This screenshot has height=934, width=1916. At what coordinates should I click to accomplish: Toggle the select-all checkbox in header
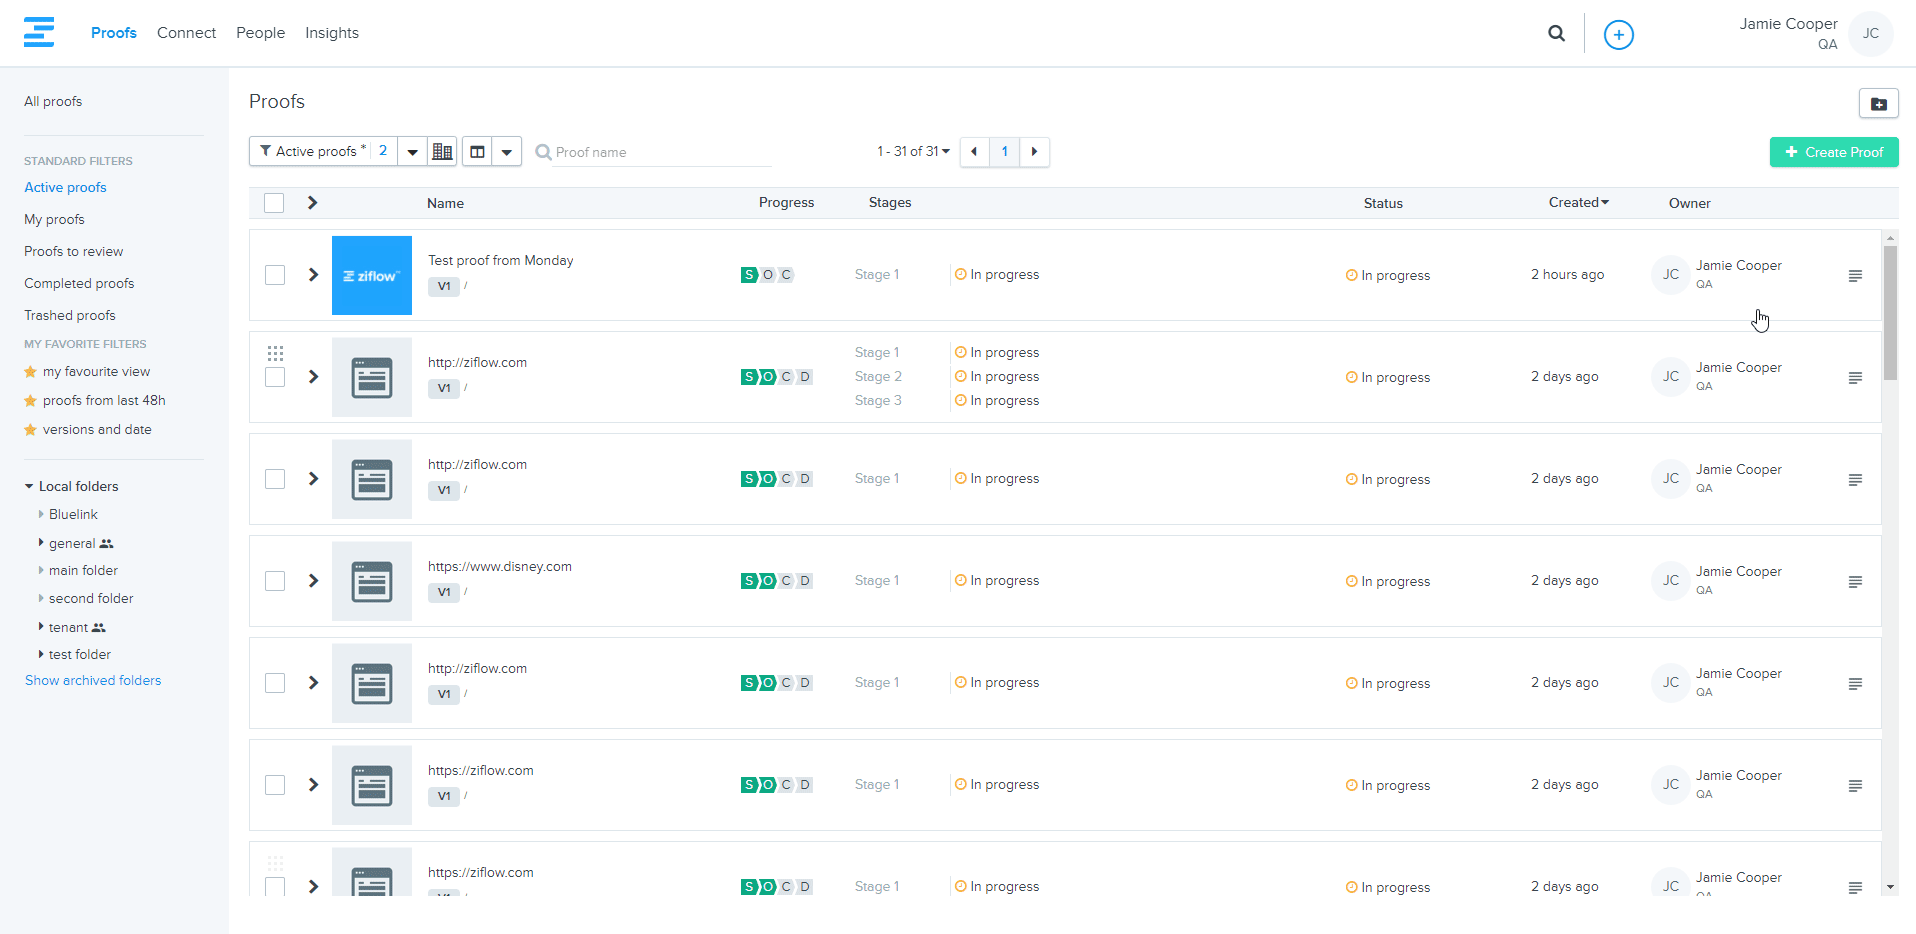pyautogui.click(x=274, y=203)
